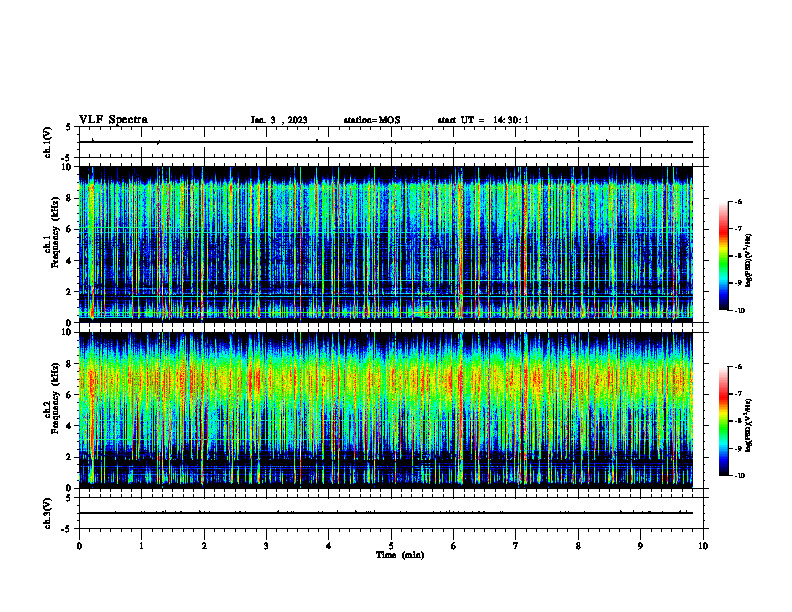This screenshot has height=612, width=792.
Task: Select the log(PSD) label beside ch.2 color bar
Action: coord(748,426)
